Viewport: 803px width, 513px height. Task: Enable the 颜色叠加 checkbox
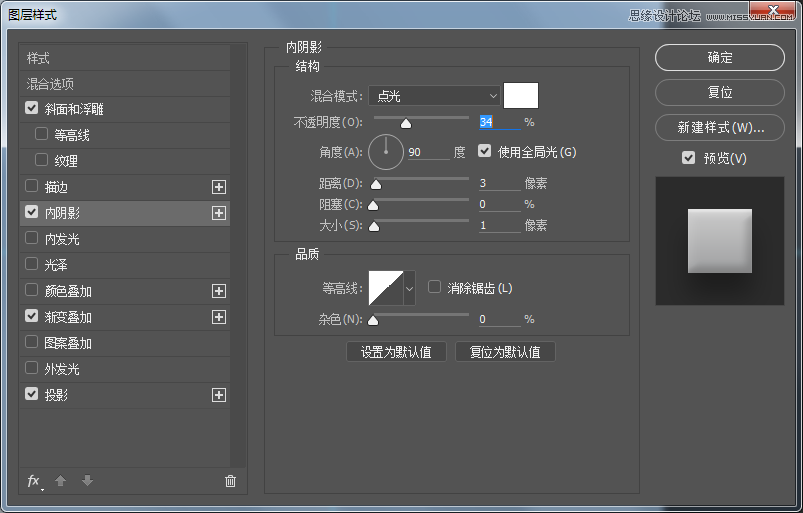(32, 290)
